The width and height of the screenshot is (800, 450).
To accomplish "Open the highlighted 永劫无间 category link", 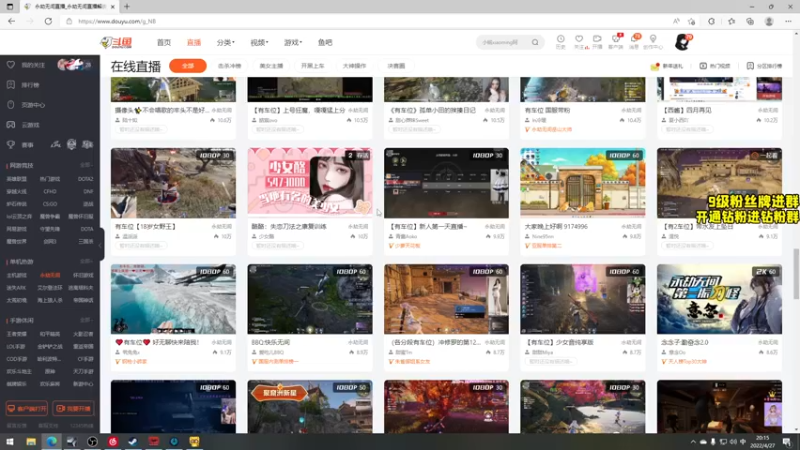I will click(x=50, y=276).
